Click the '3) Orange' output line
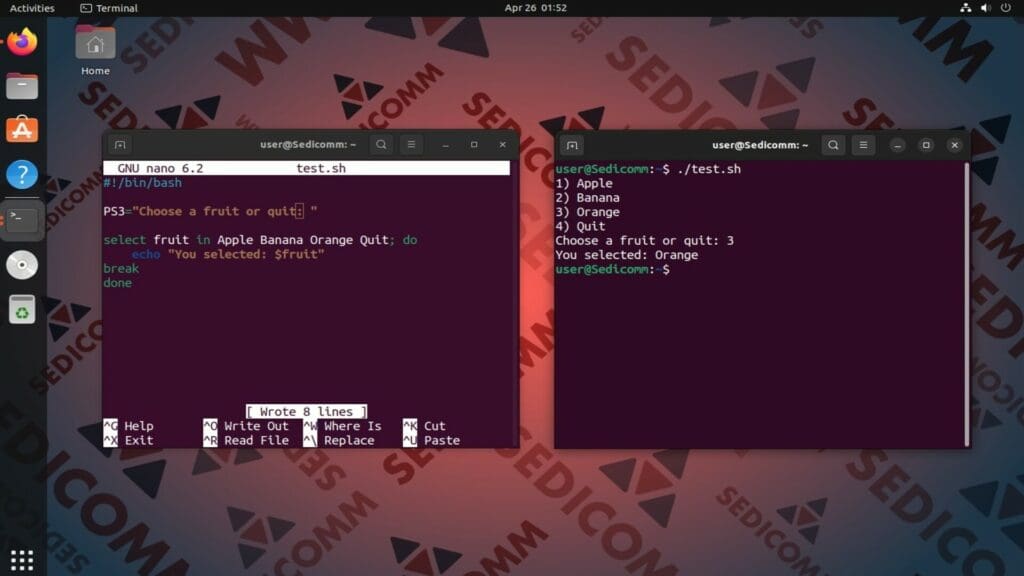Screen dimensions: 1024x576 click(588, 212)
